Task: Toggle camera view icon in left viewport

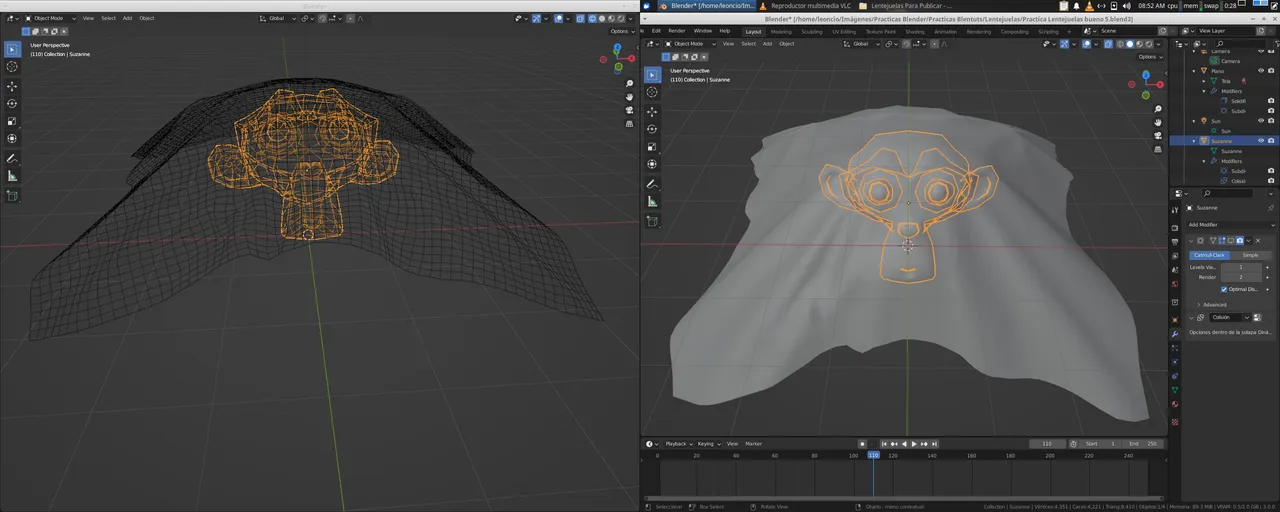Action: (x=629, y=111)
